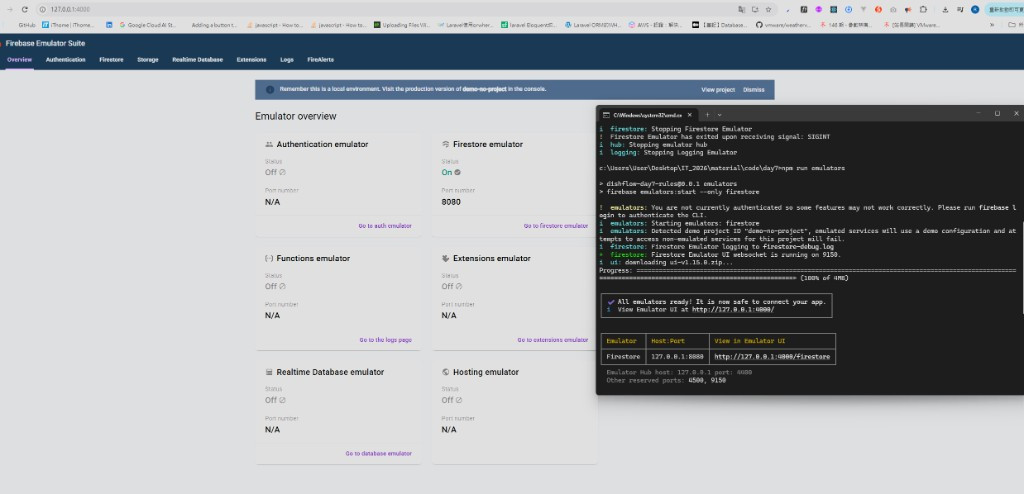Follow the 'Go to the logs page' link
This screenshot has height=494, width=1024.
point(385,340)
